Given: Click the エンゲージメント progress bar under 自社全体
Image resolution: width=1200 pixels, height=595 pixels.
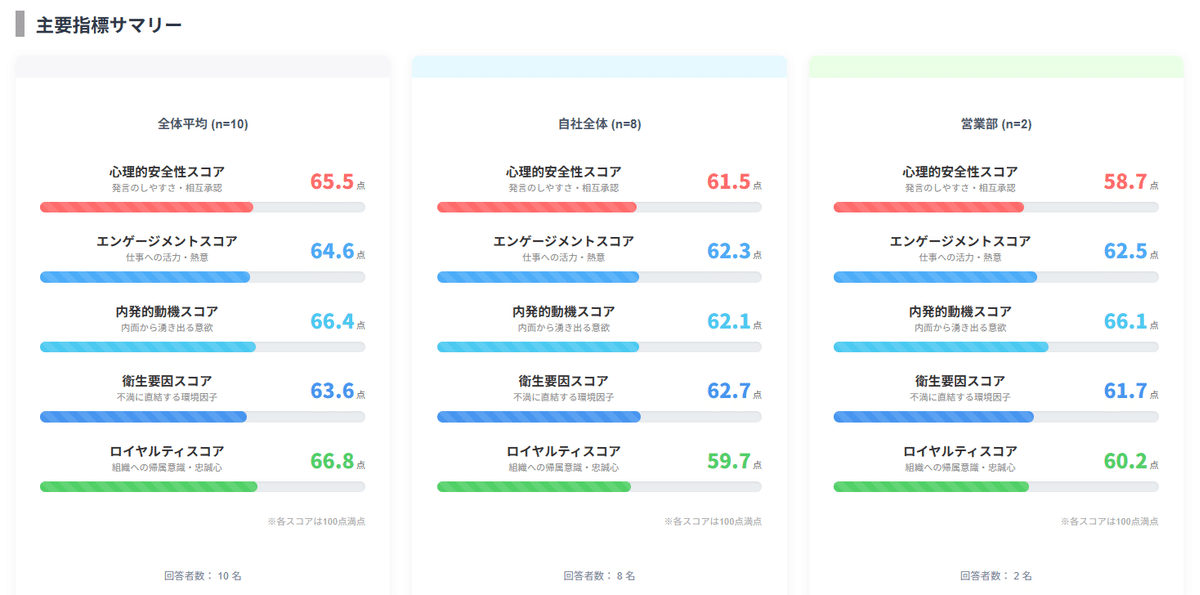Looking at the screenshot, I should coord(538,277).
